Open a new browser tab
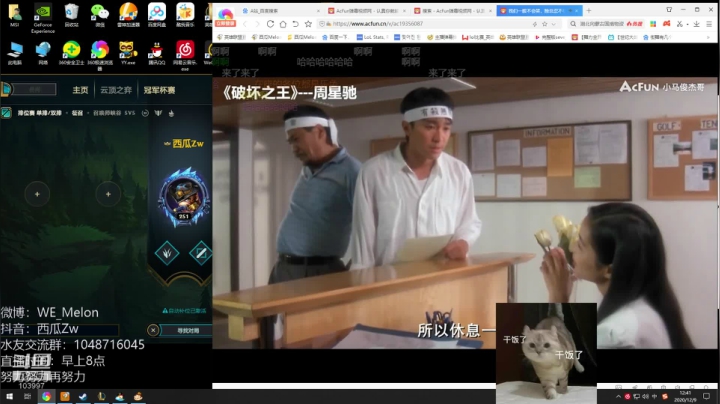 [589, 10]
